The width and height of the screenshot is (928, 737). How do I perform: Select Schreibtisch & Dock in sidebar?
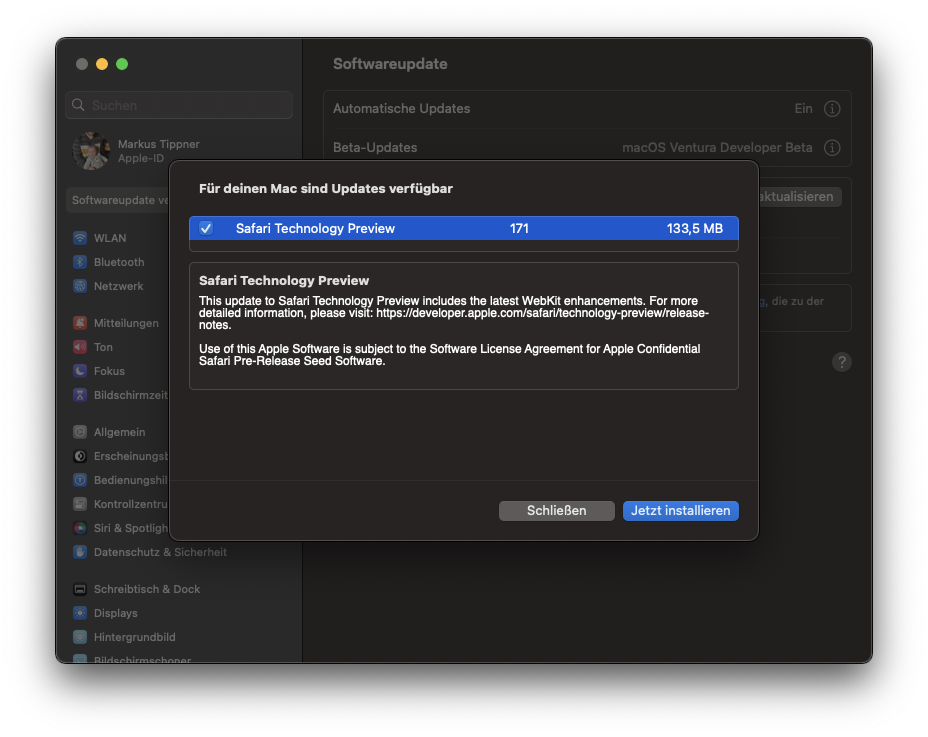click(x=146, y=589)
